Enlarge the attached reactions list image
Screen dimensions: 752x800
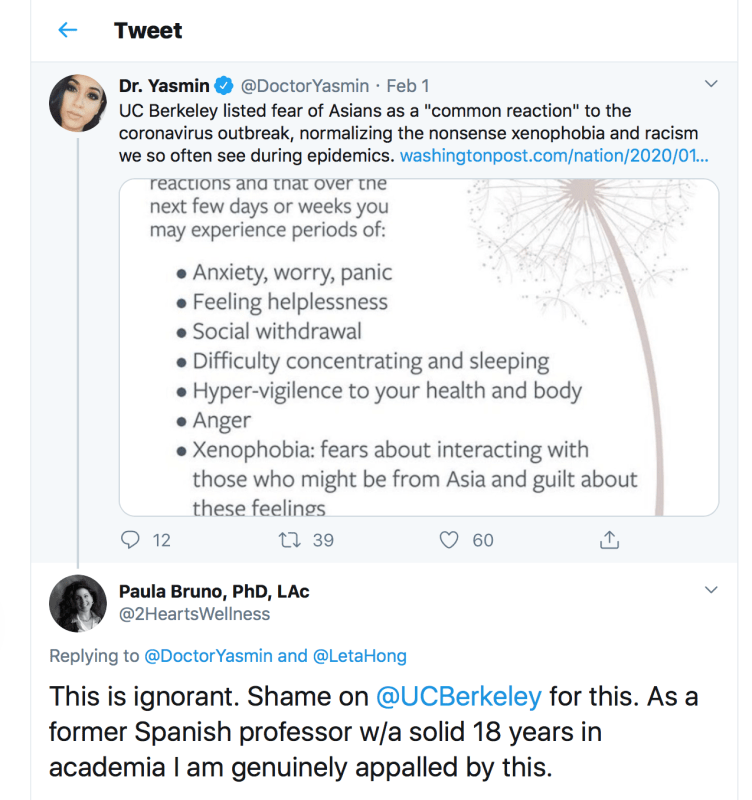point(418,347)
